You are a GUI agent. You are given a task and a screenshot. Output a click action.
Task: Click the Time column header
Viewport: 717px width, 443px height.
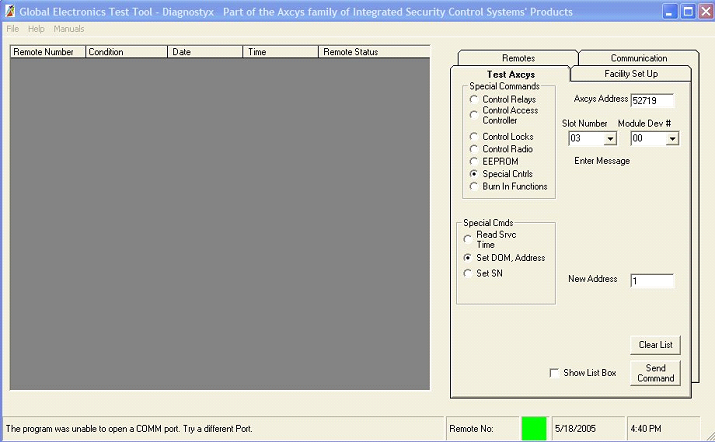(280, 52)
